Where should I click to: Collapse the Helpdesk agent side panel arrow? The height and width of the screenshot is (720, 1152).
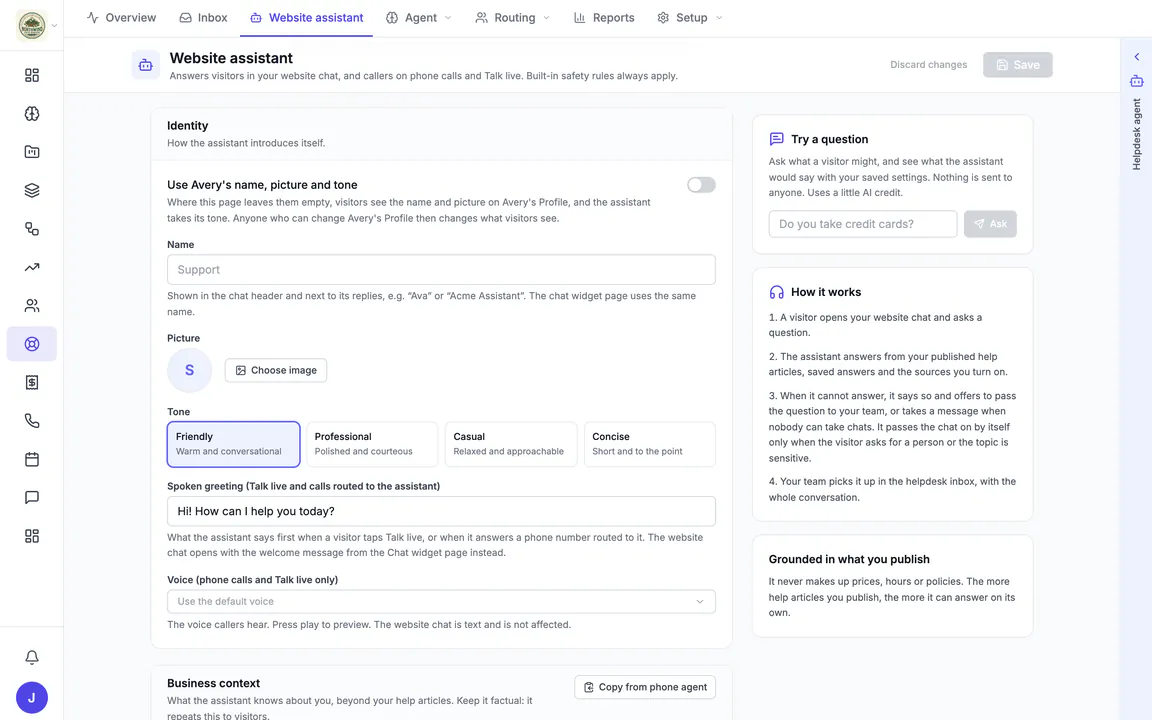[1137, 57]
